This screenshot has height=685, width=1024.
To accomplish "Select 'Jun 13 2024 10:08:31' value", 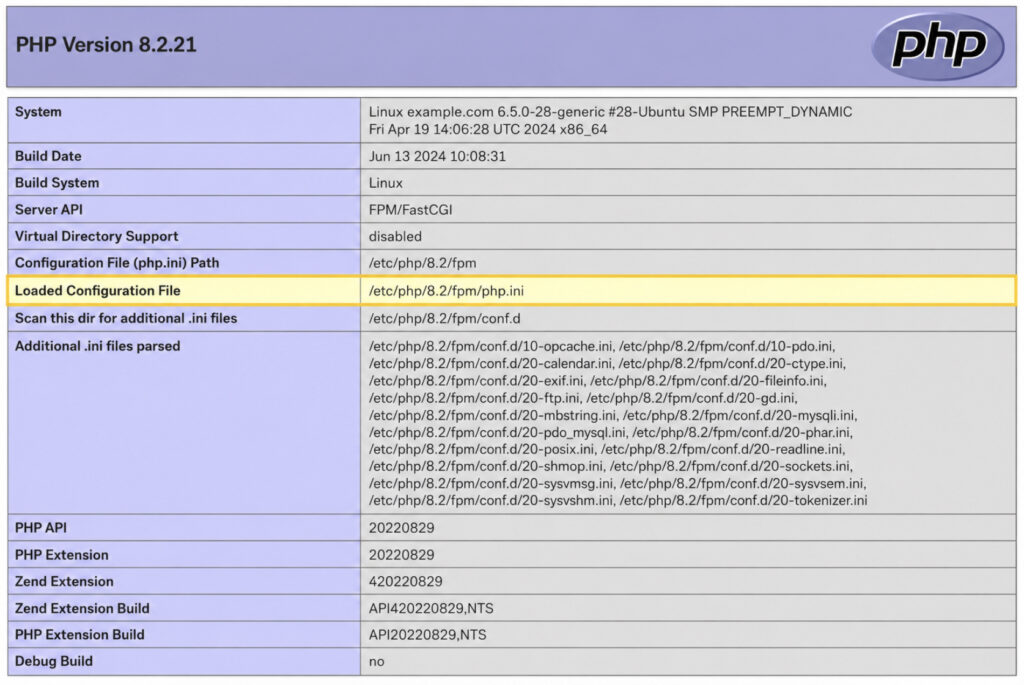I will coord(437,156).
